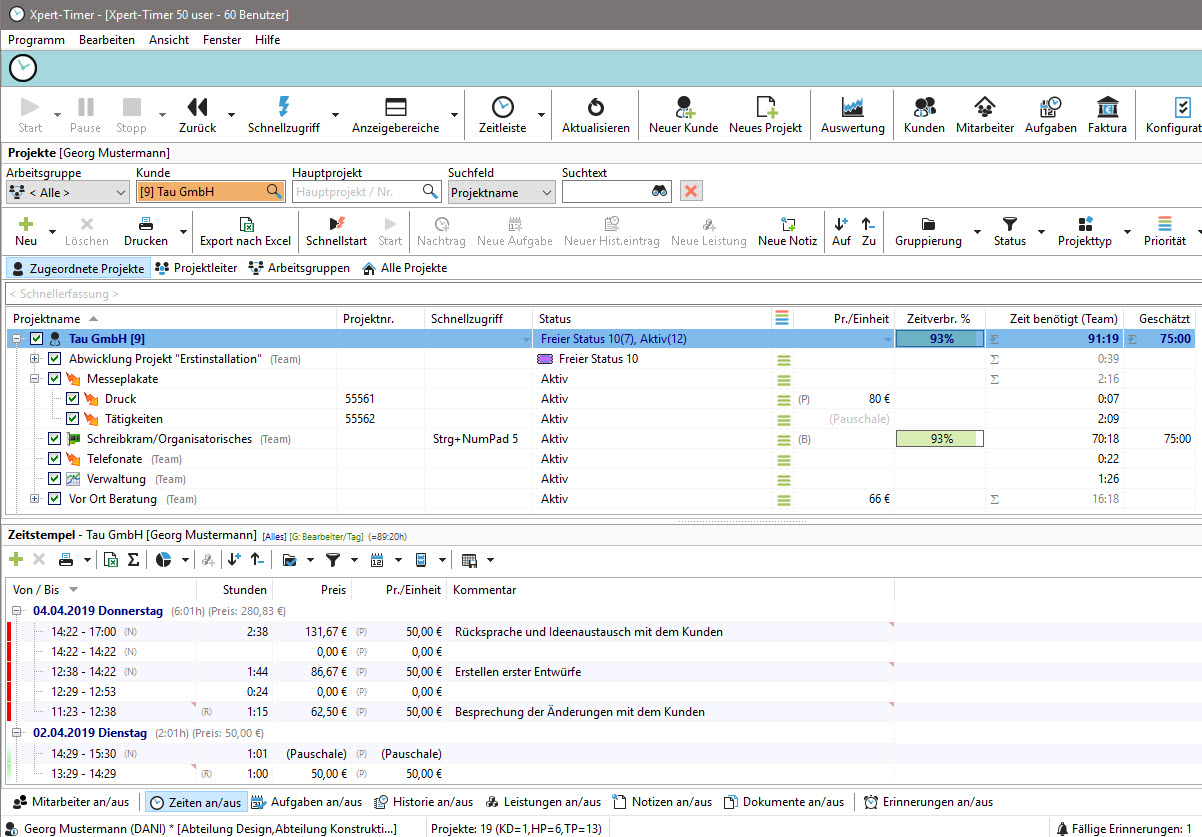Open the Arbeitsgruppe dropdown

pyautogui.click(x=66, y=192)
